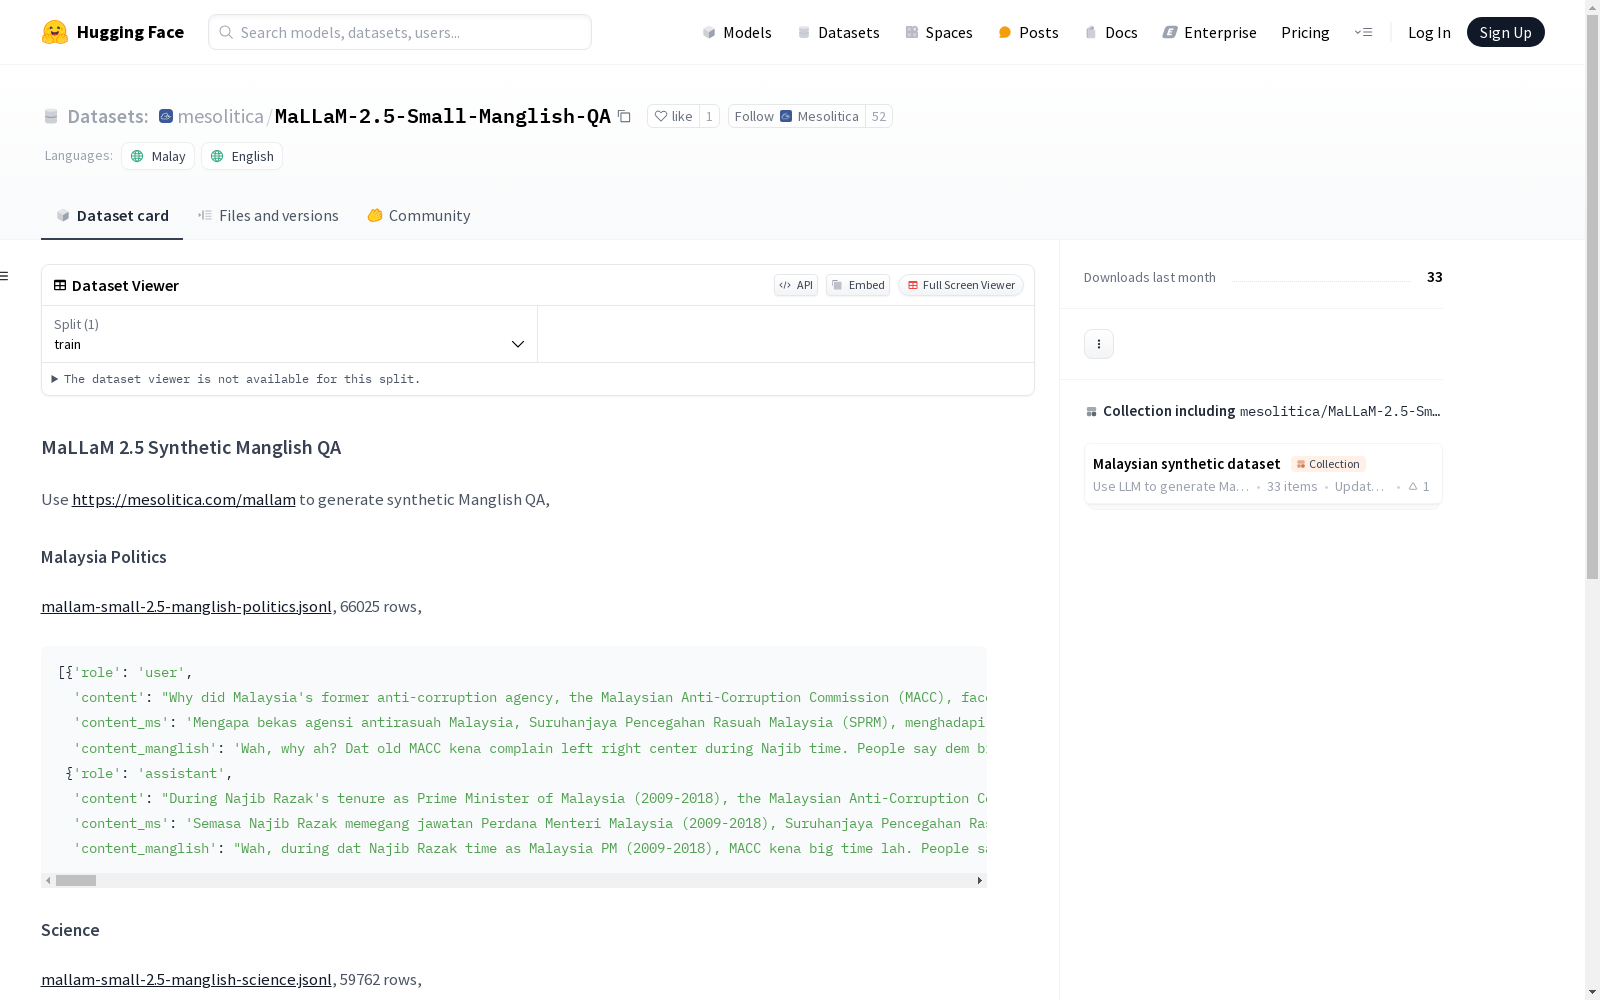Click the page vertical scrollbar thumb
1600x1000 pixels.
click(x=1592, y=296)
